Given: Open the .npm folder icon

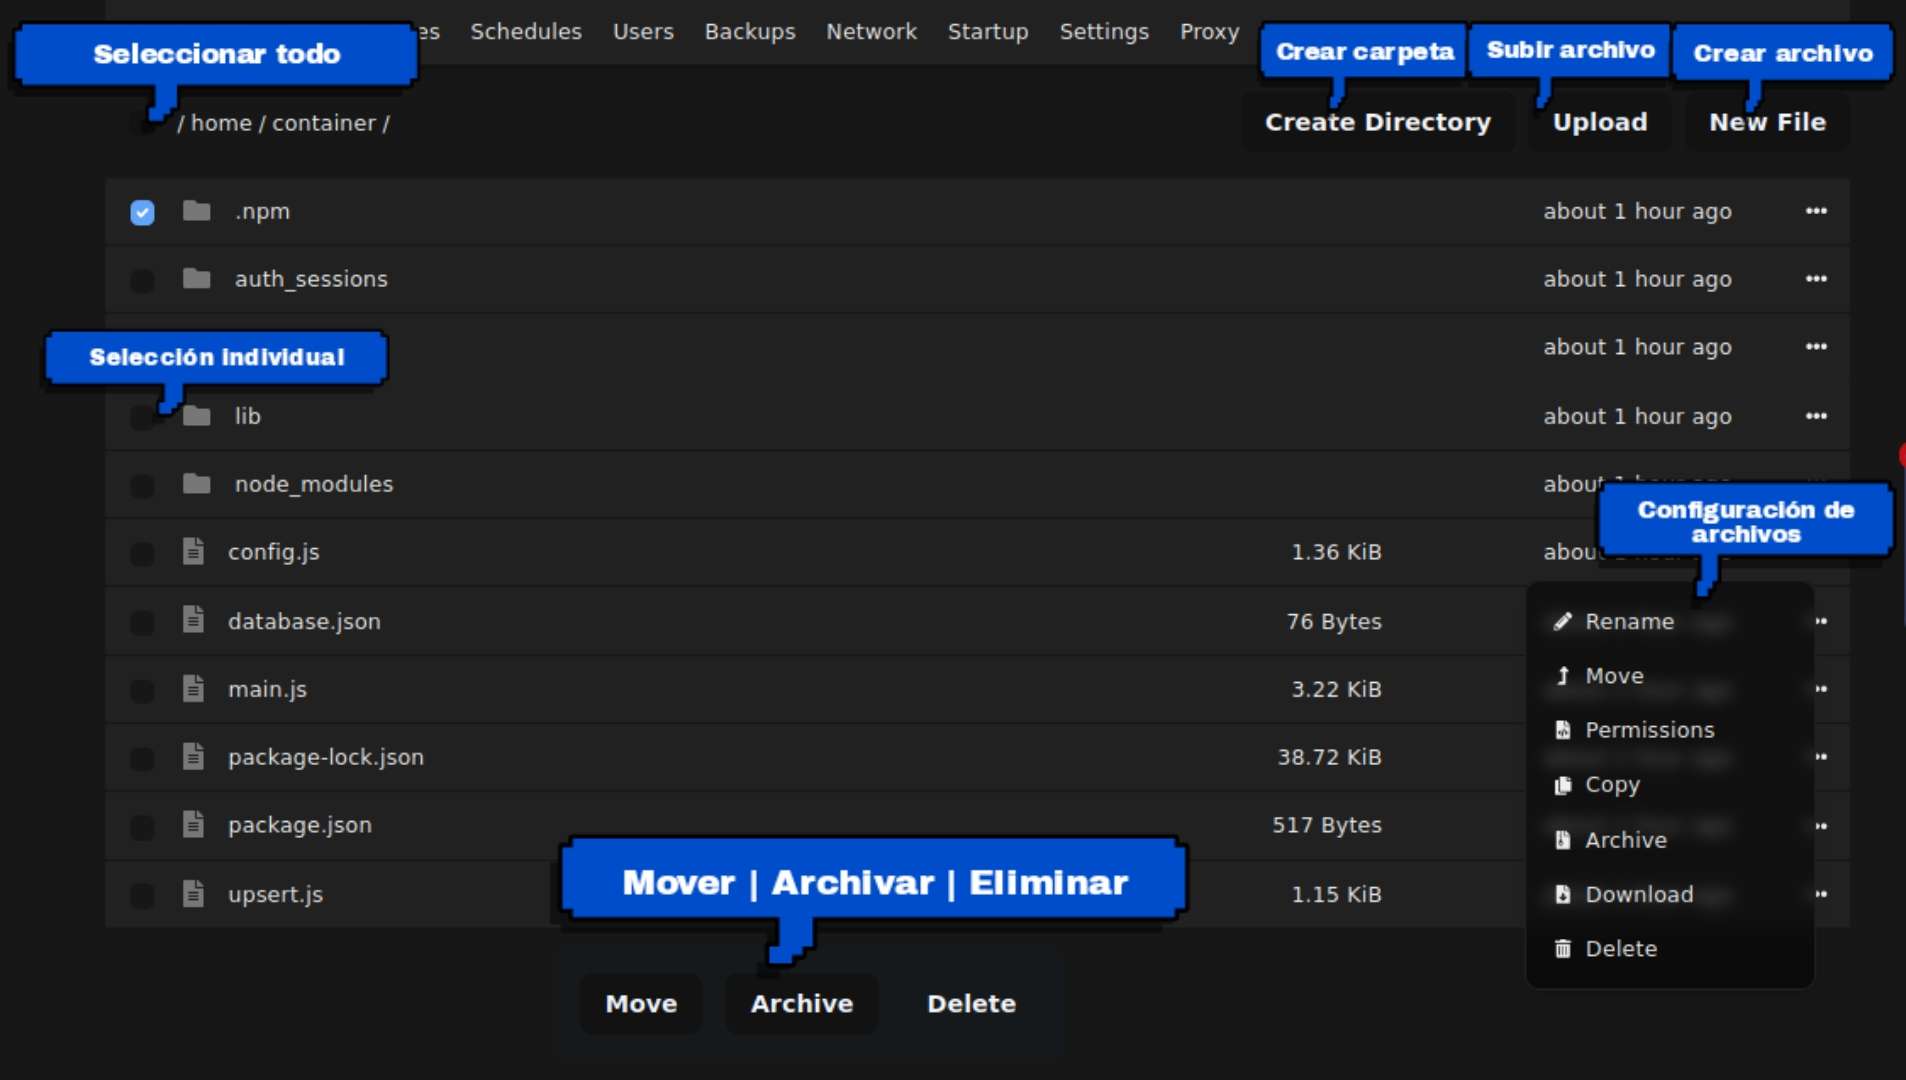Looking at the screenshot, I should pyautogui.click(x=196, y=211).
